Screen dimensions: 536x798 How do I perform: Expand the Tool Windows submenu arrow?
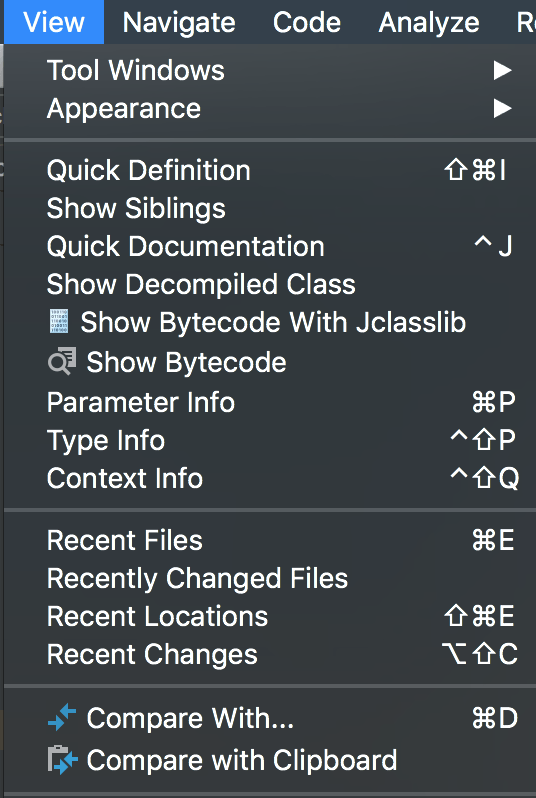[502, 70]
